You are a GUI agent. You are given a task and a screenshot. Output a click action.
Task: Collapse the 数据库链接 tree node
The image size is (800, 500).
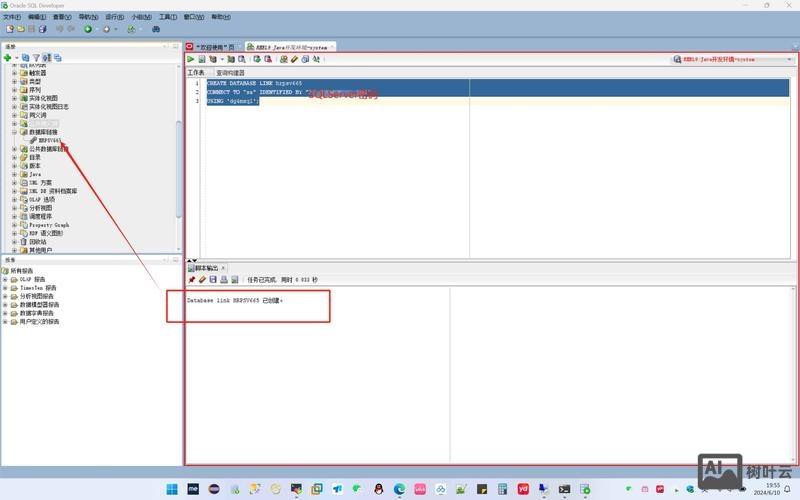click(14, 132)
